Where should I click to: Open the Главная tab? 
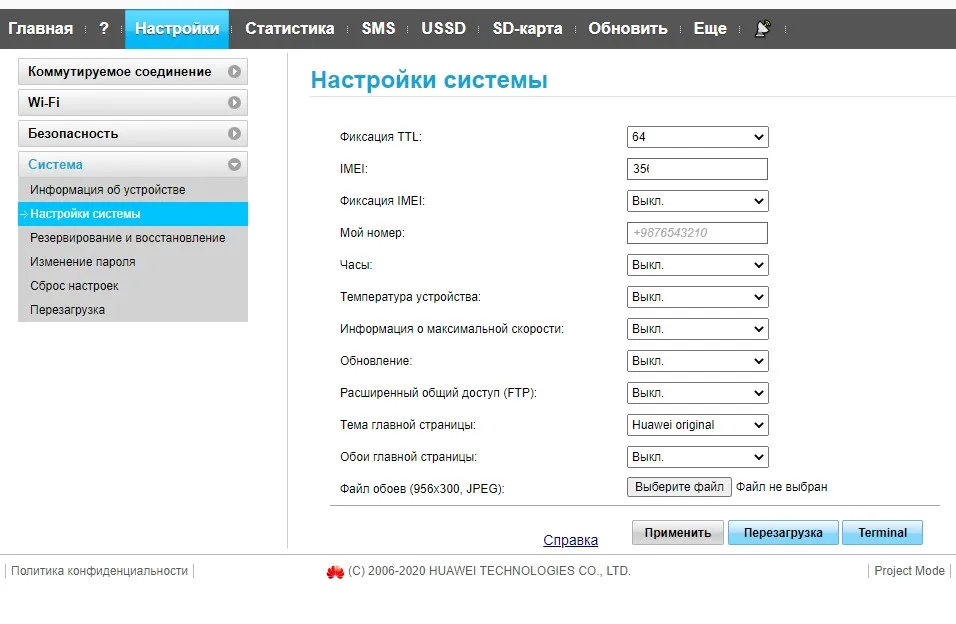point(40,29)
